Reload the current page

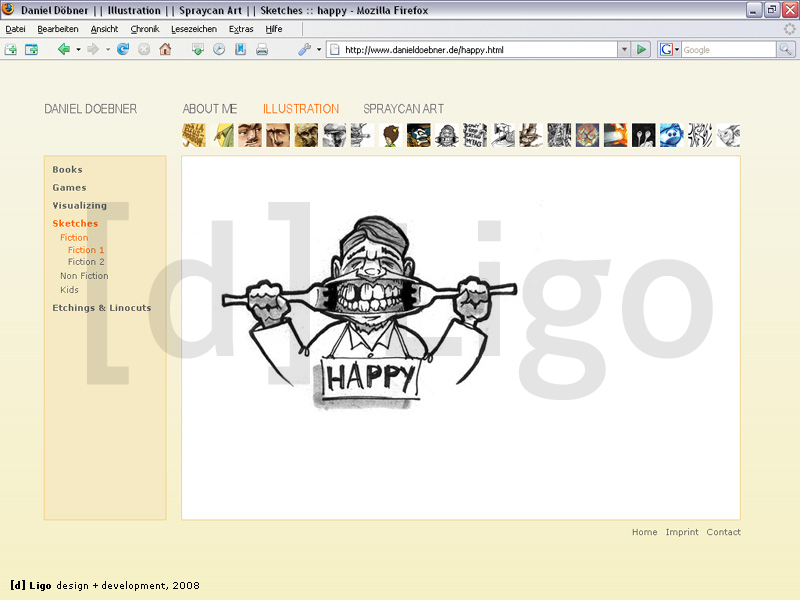(x=123, y=49)
